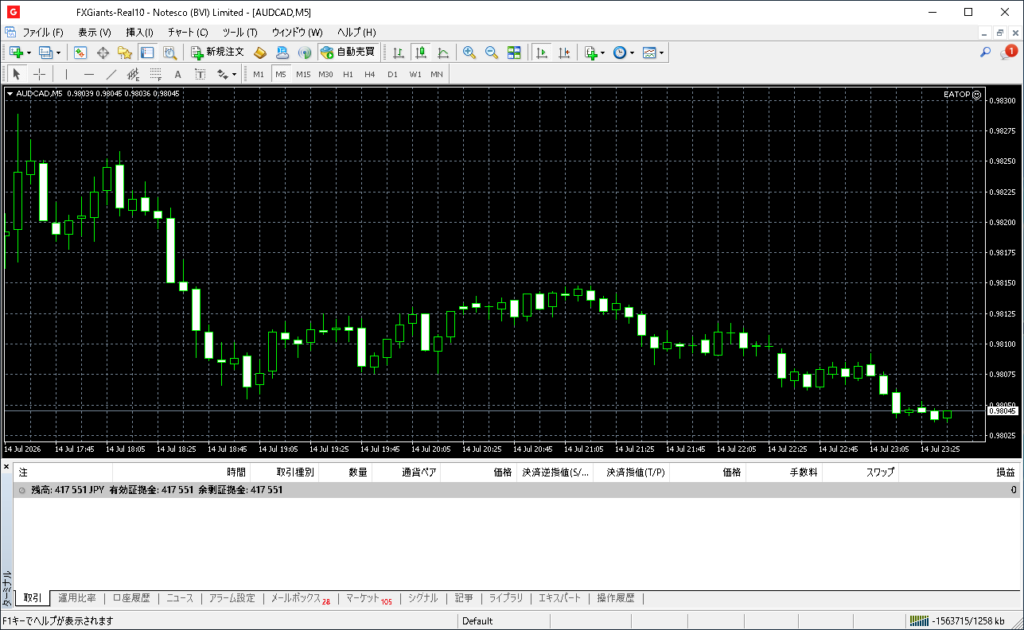Click the 新規注文 new order button
Image resolution: width=1024 pixels, height=630 pixels.
pos(217,52)
